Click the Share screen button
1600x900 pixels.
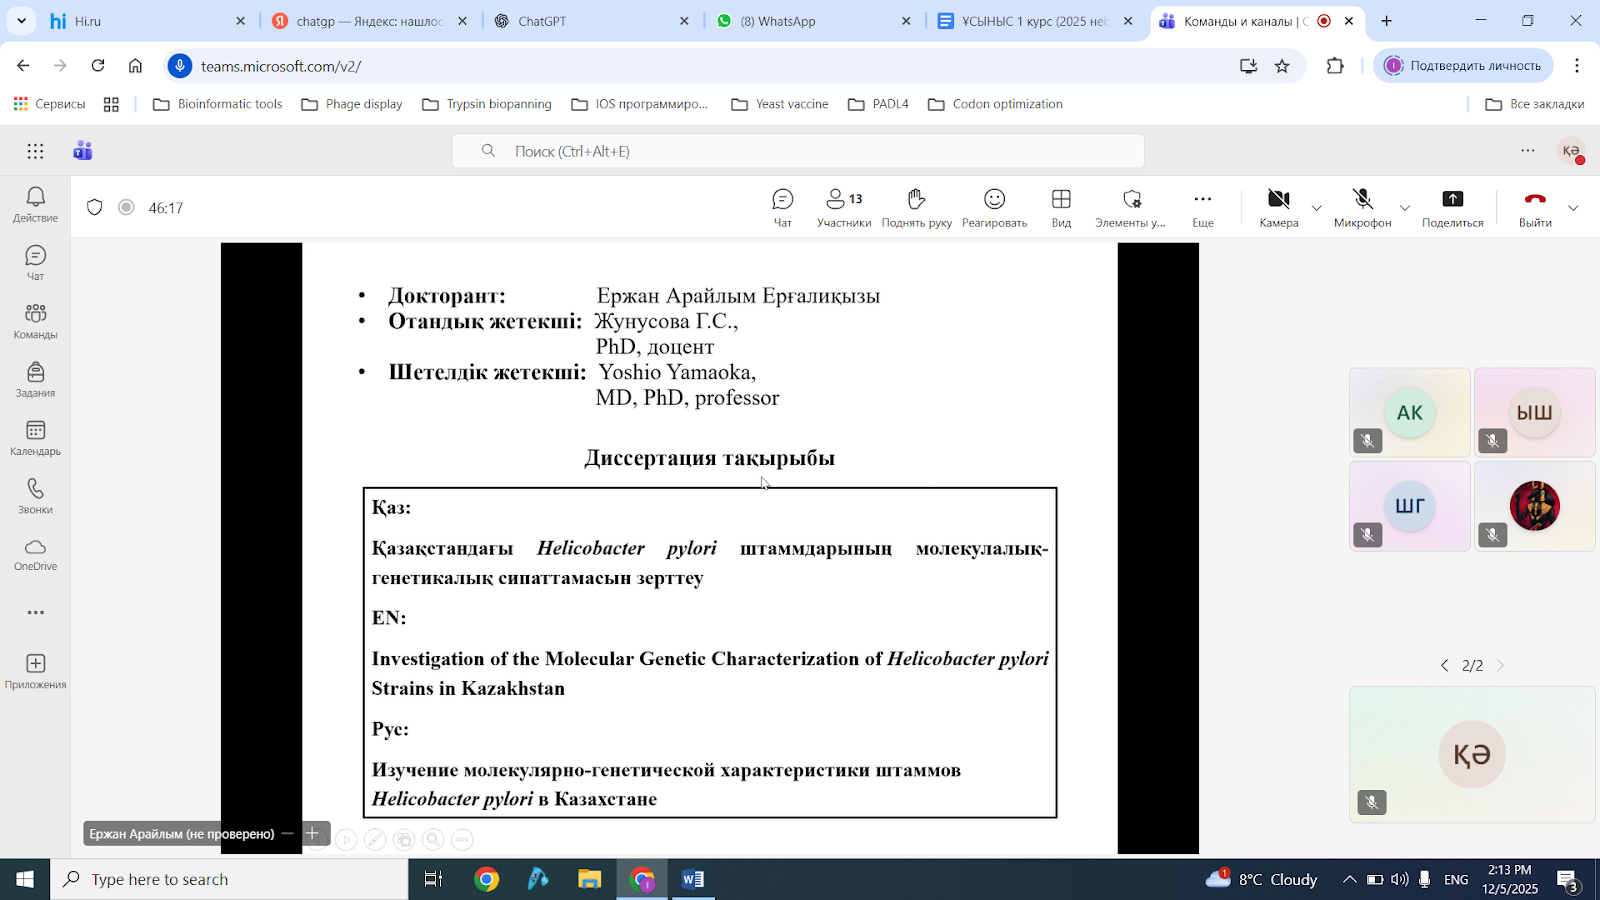tap(1452, 207)
